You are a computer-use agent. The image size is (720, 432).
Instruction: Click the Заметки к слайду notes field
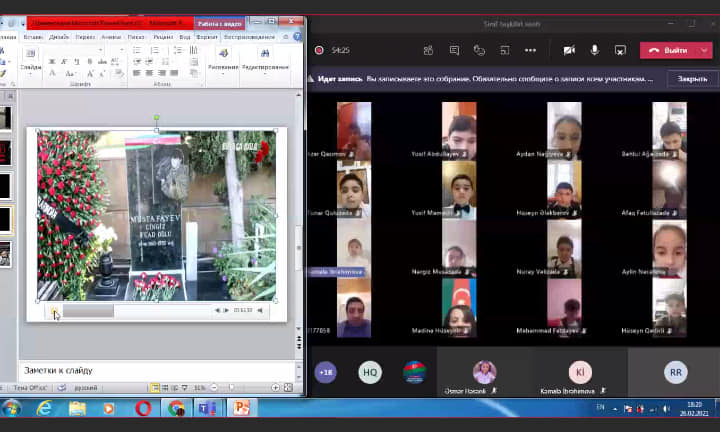tap(158, 370)
